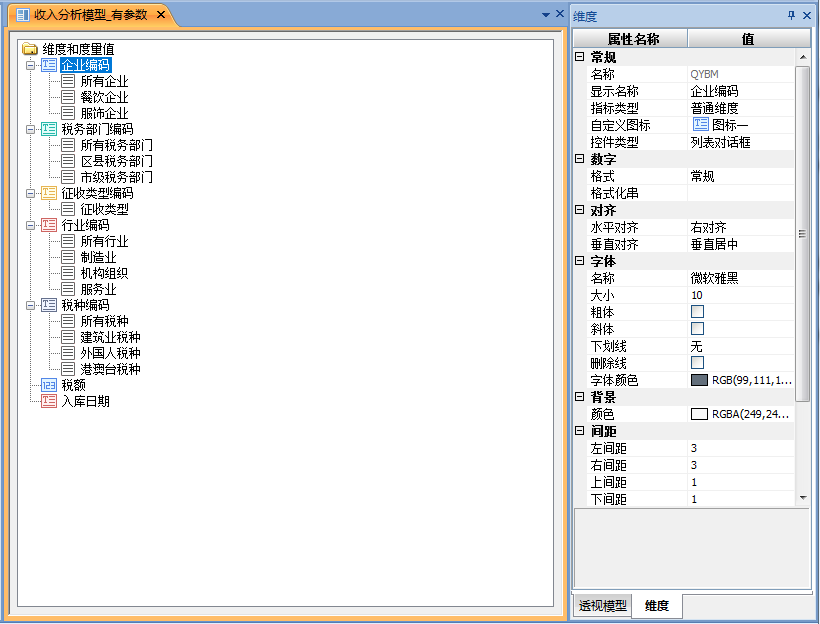Select the 收入分析模型_有参数 document tab
Image resolution: width=820 pixels, height=624 pixels.
click(x=90, y=15)
